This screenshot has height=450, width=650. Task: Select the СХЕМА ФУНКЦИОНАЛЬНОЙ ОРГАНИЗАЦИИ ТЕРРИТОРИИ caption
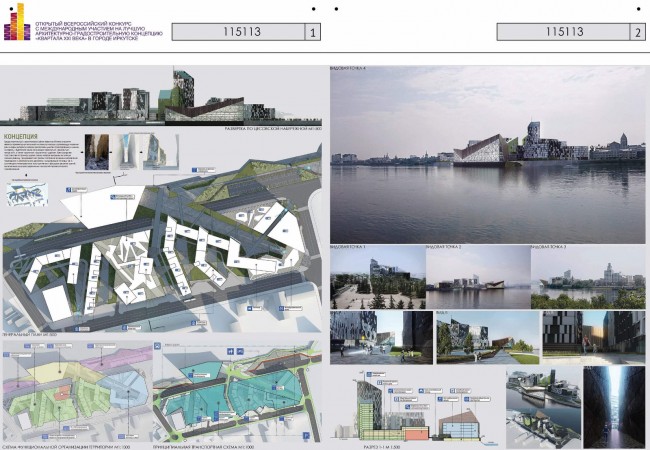click(x=66, y=447)
